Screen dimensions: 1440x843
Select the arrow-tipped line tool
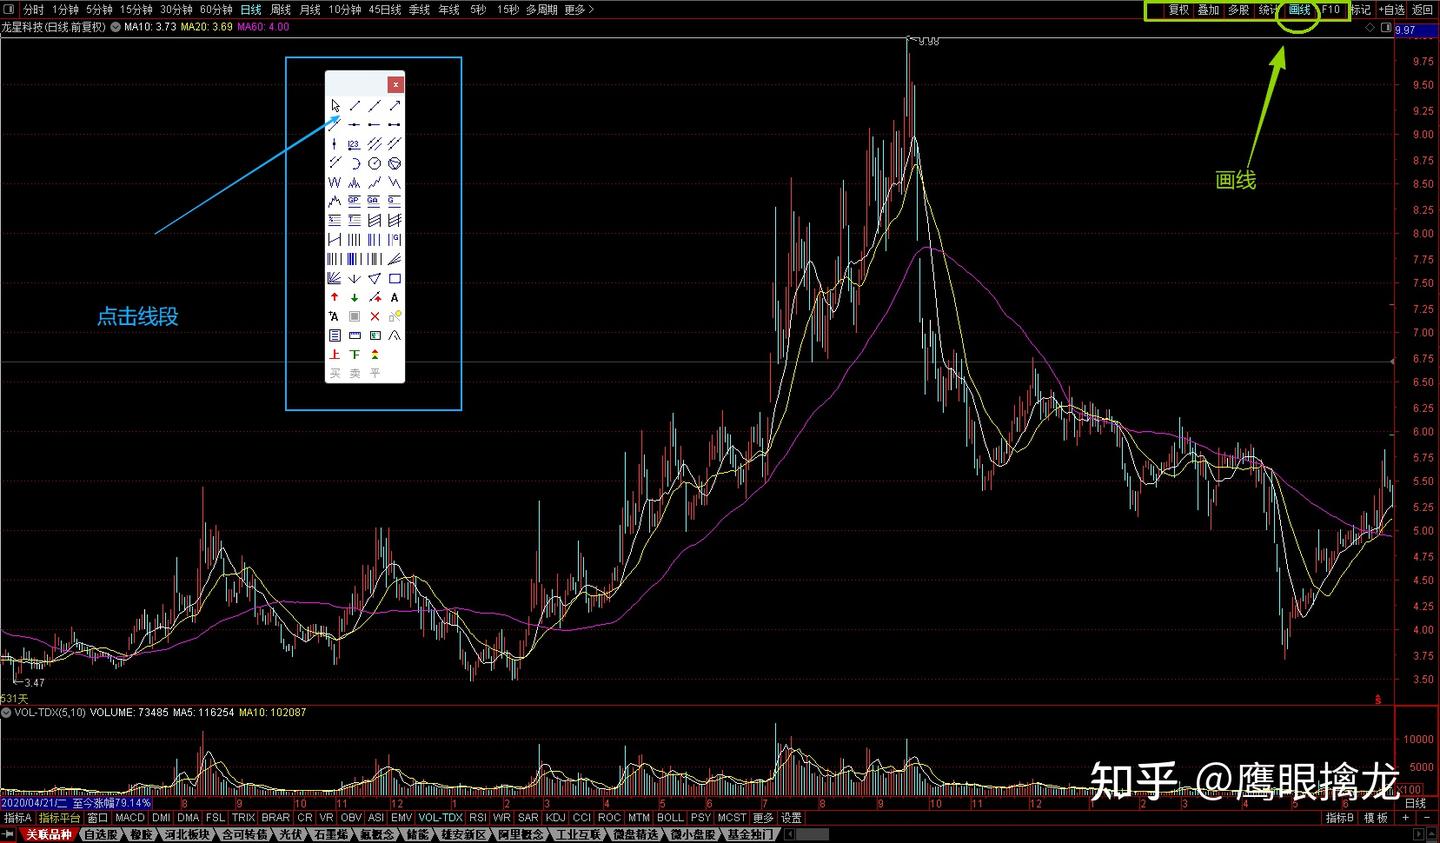coord(395,105)
